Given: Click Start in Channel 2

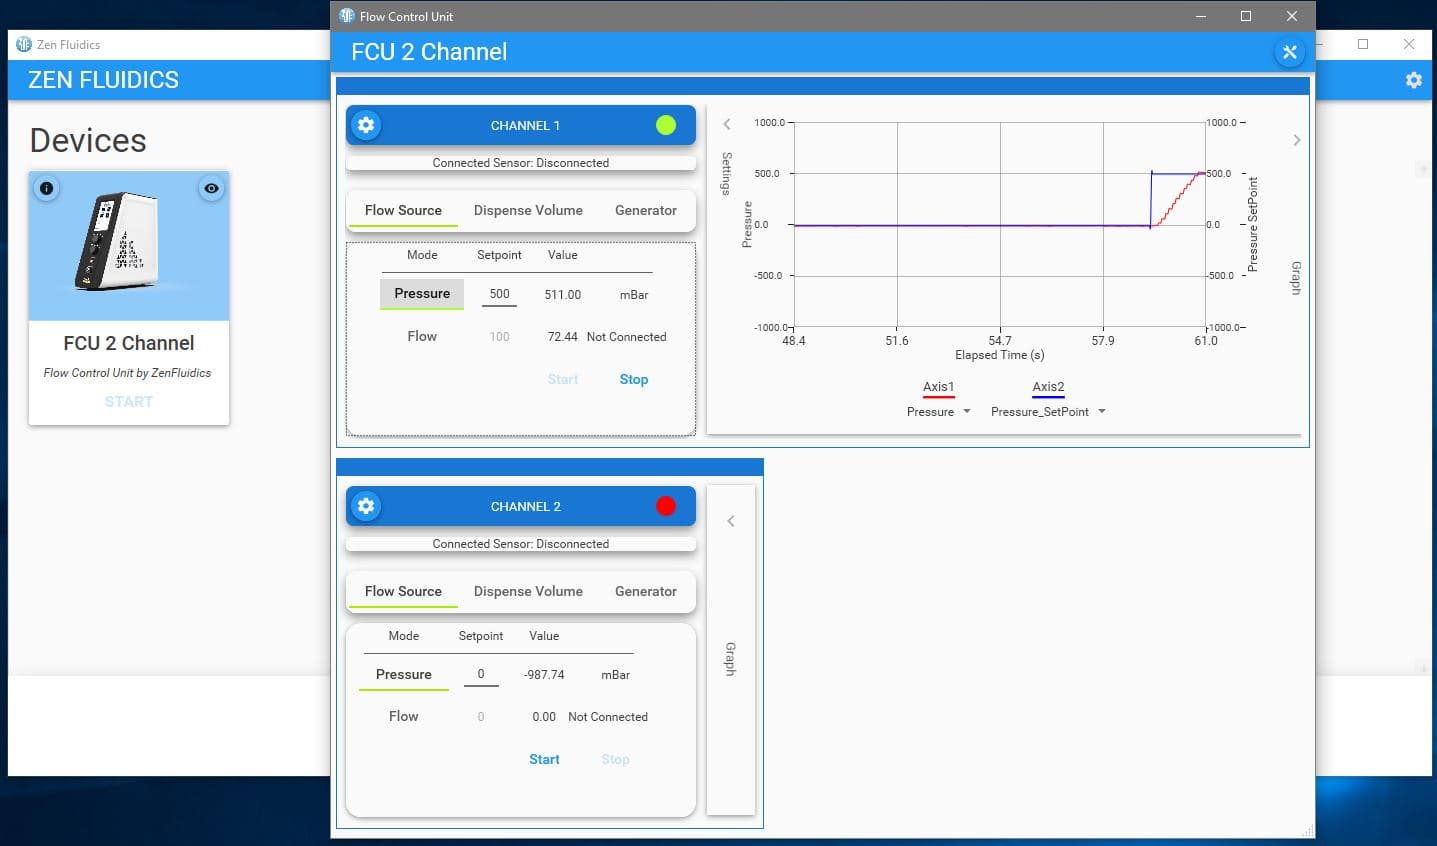Looking at the screenshot, I should pos(544,759).
